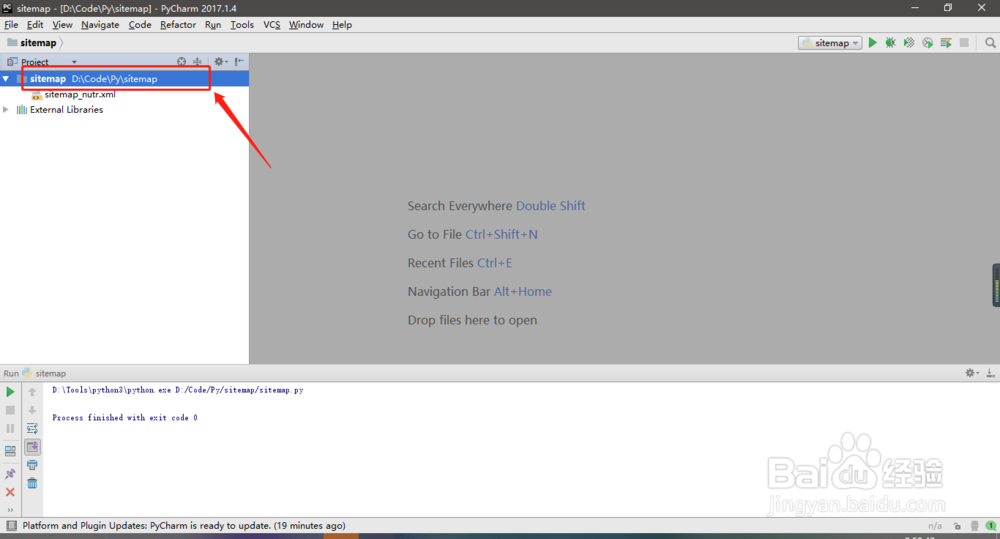This screenshot has width=1000, height=539.
Task: Click the python.exe command line output
Action: (178, 390)
